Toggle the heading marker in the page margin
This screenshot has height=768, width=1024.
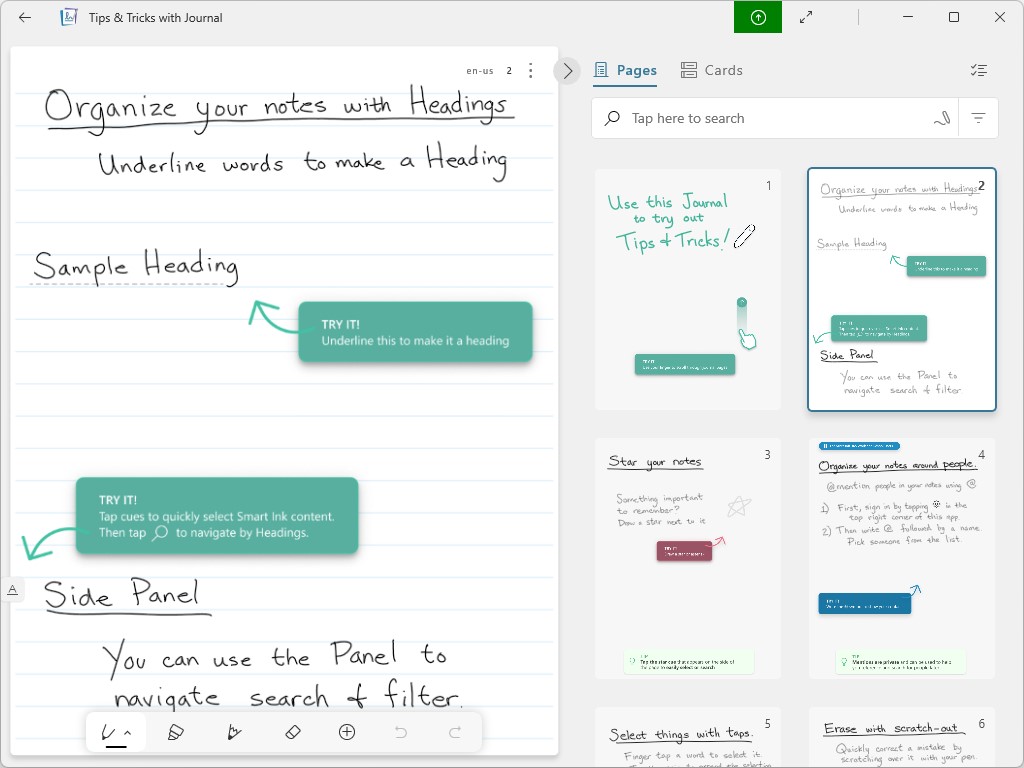[x=13, y=590]
